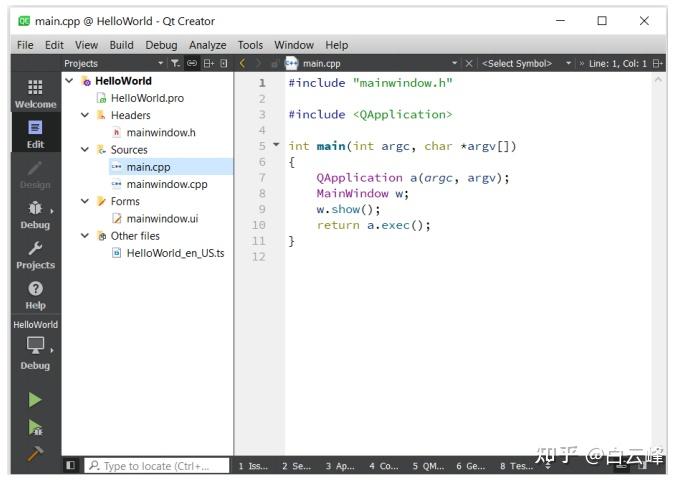
Task: Open the 6 General Messages pane
Action: [471, 466]
